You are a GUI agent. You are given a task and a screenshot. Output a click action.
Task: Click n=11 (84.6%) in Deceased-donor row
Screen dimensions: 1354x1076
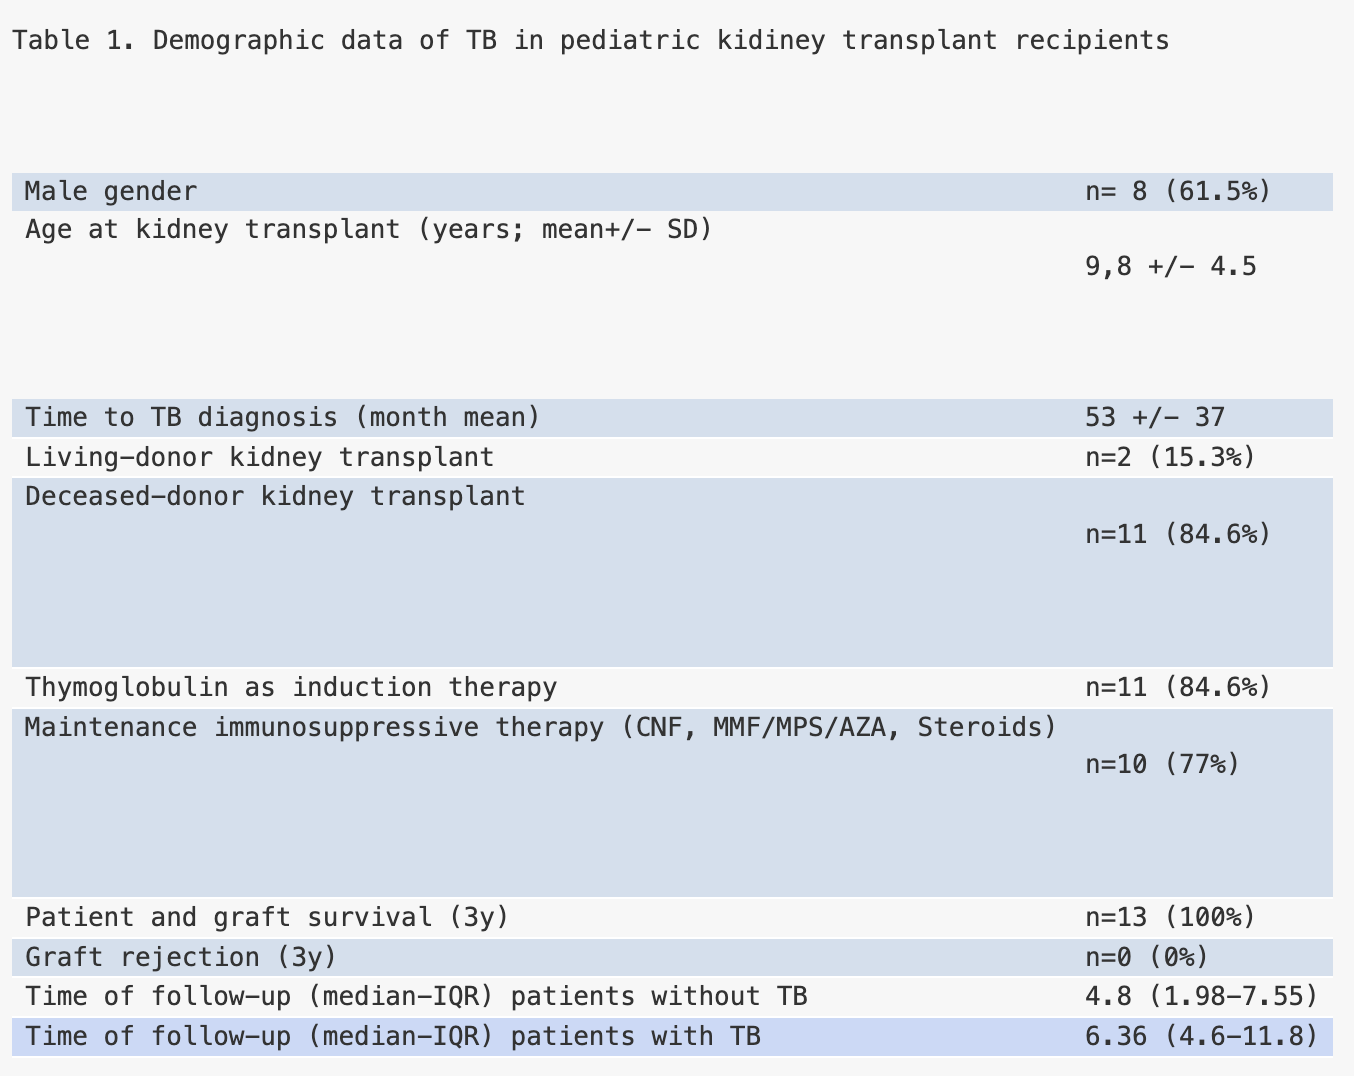(x=1178, y=535)
